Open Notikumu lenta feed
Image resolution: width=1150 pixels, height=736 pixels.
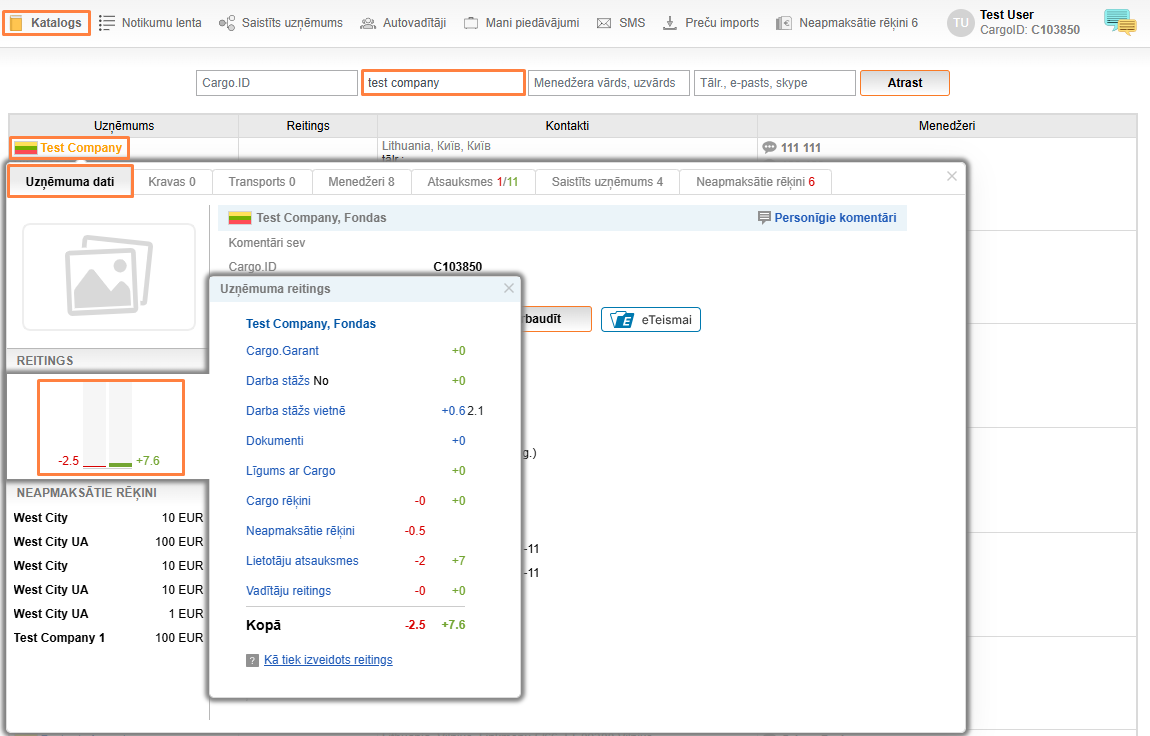point(150,23)
